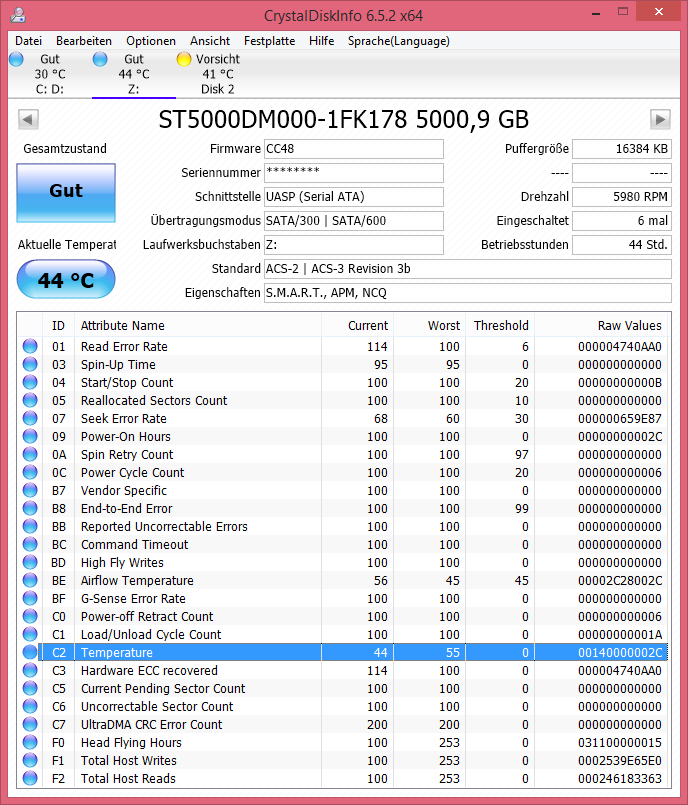Click status orb of Hardware ECC recovered row

(30, 670)
